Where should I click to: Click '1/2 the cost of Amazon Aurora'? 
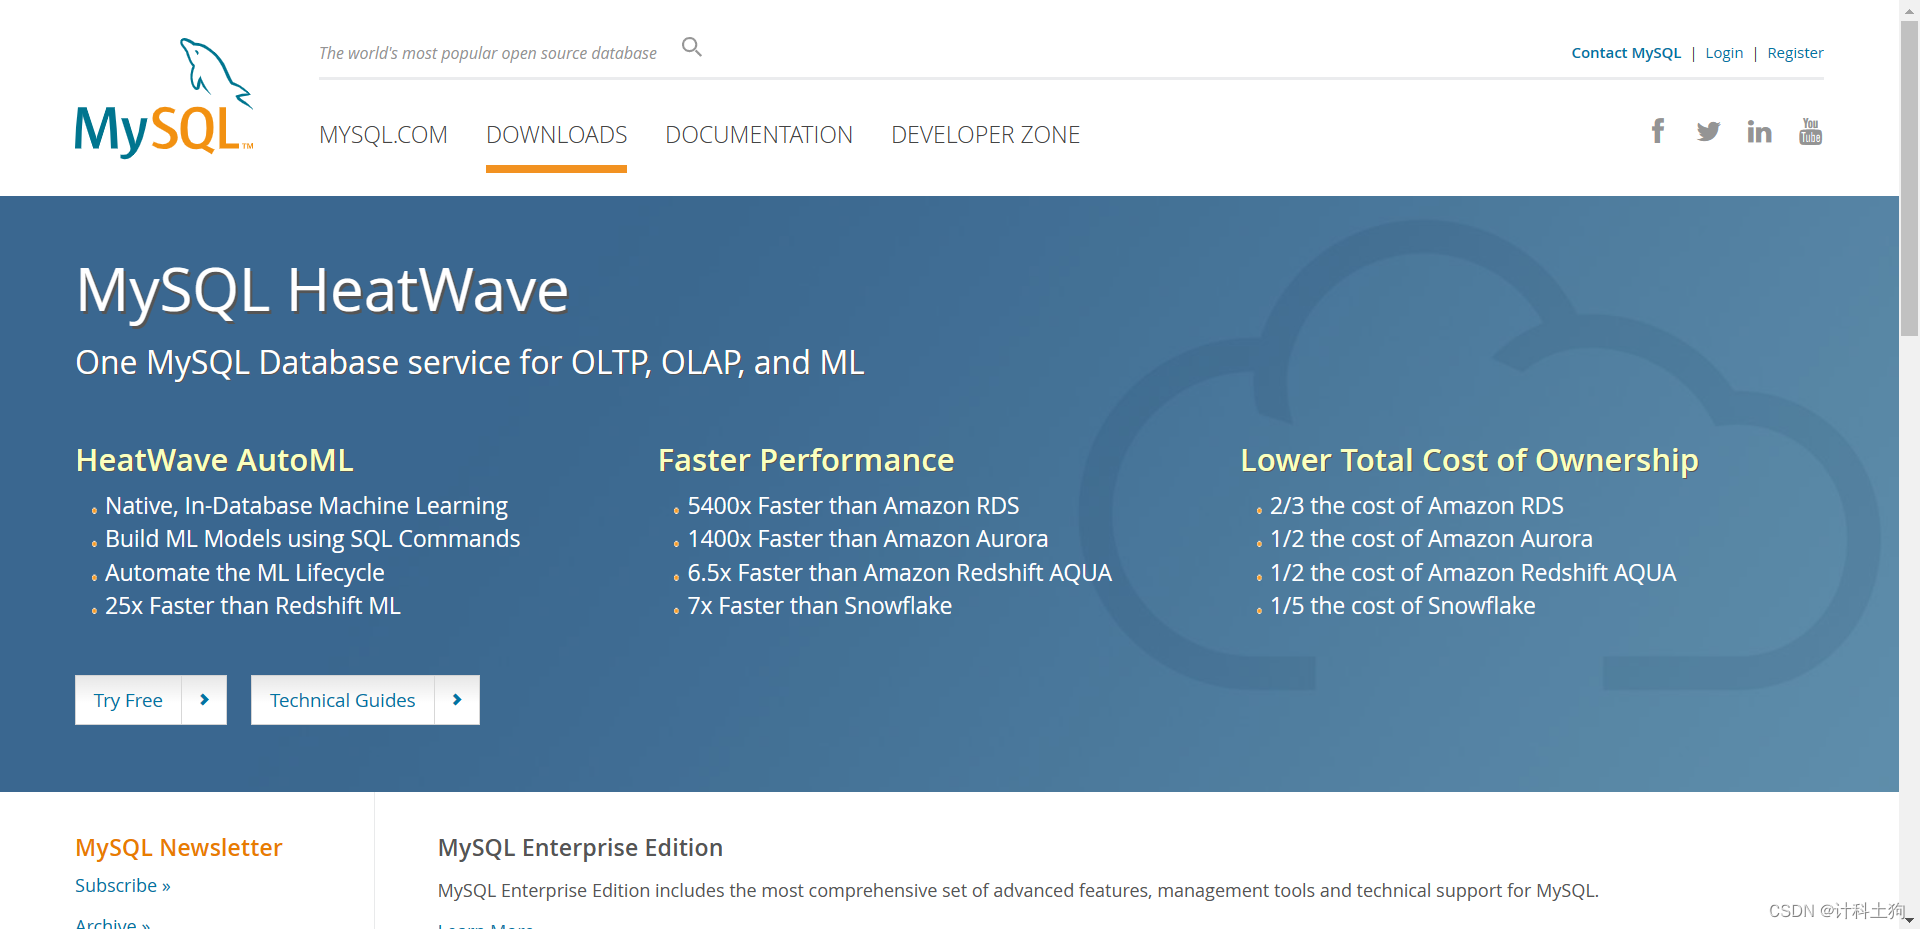(1431, 539)
